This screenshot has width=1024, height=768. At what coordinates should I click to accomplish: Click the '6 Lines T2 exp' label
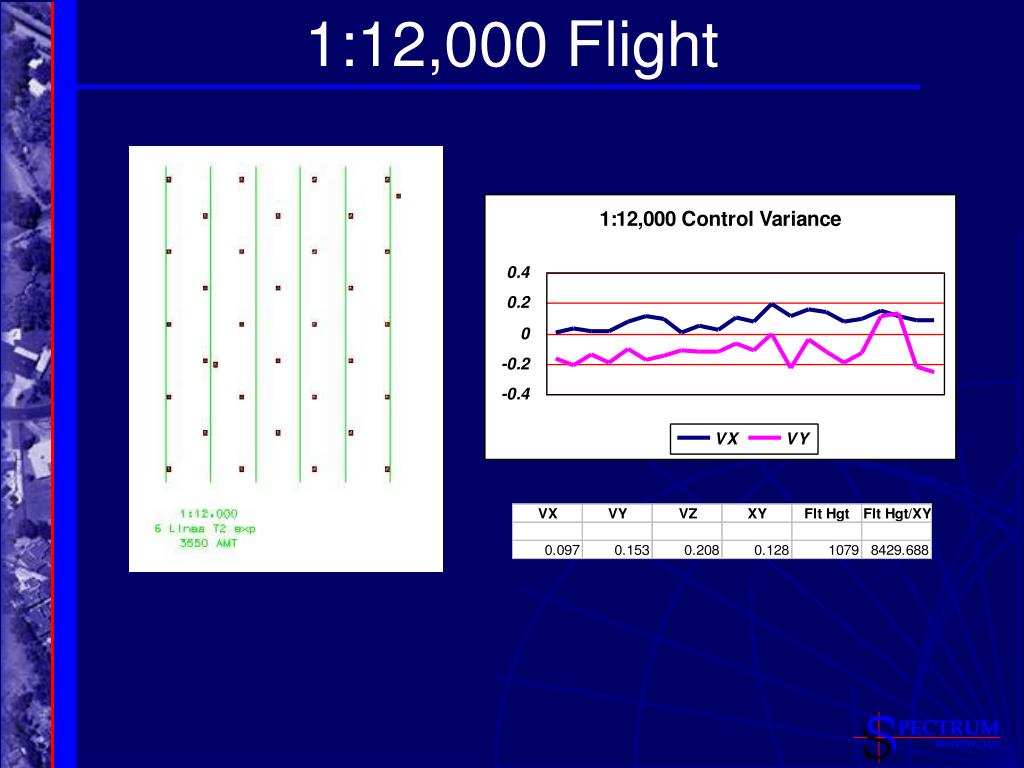205,528
